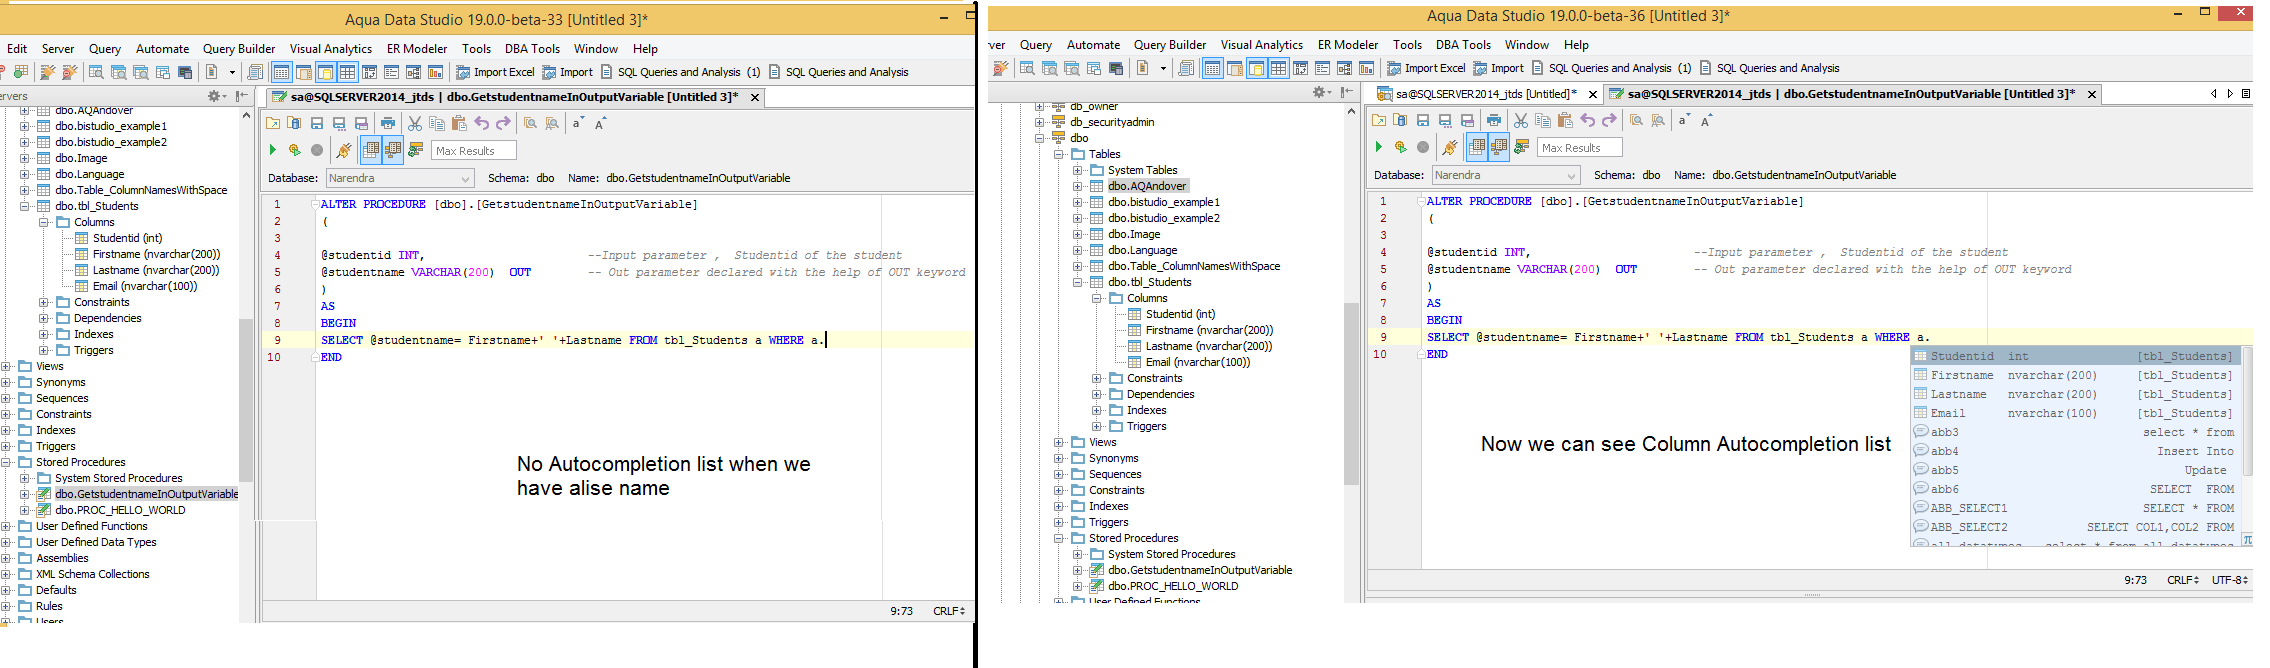Open gear settings icon in beta-33 Servers panel
The height and width of the screenshot is (668, 2270).
pyautogui.click(x=215, y=96)
